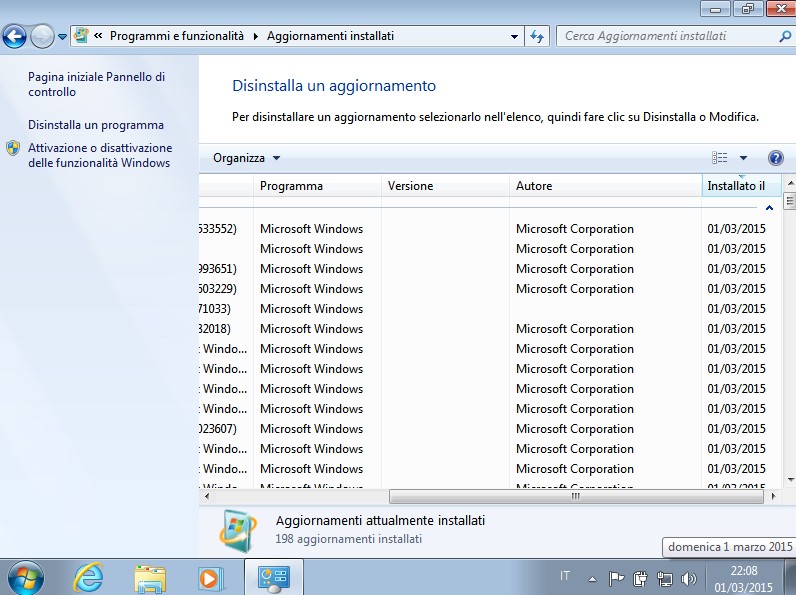Minimize the window
This screenshot has width=796, height=595.
coord(715,9)
